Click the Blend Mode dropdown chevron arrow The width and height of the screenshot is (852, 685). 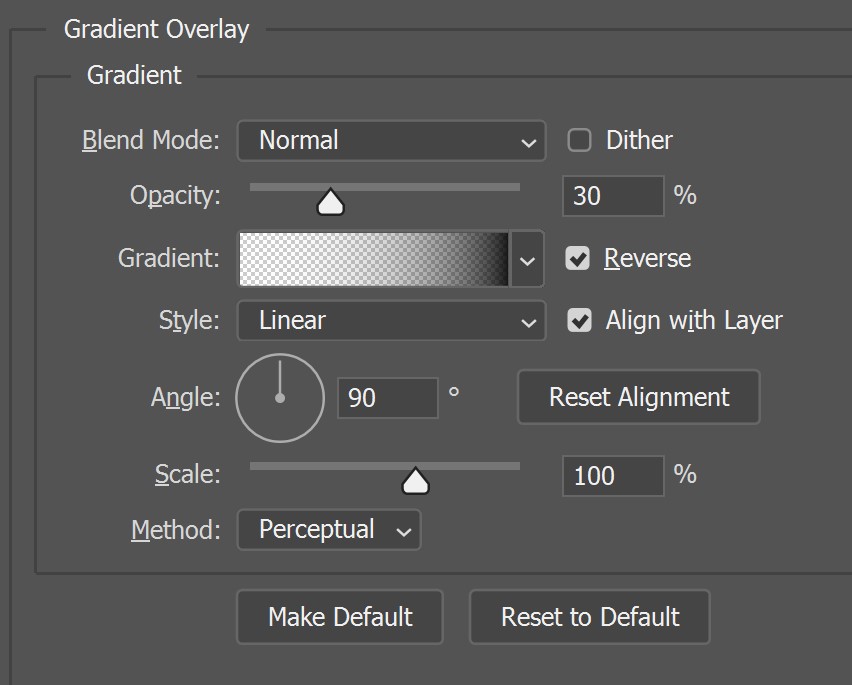[x=528, y=143]
